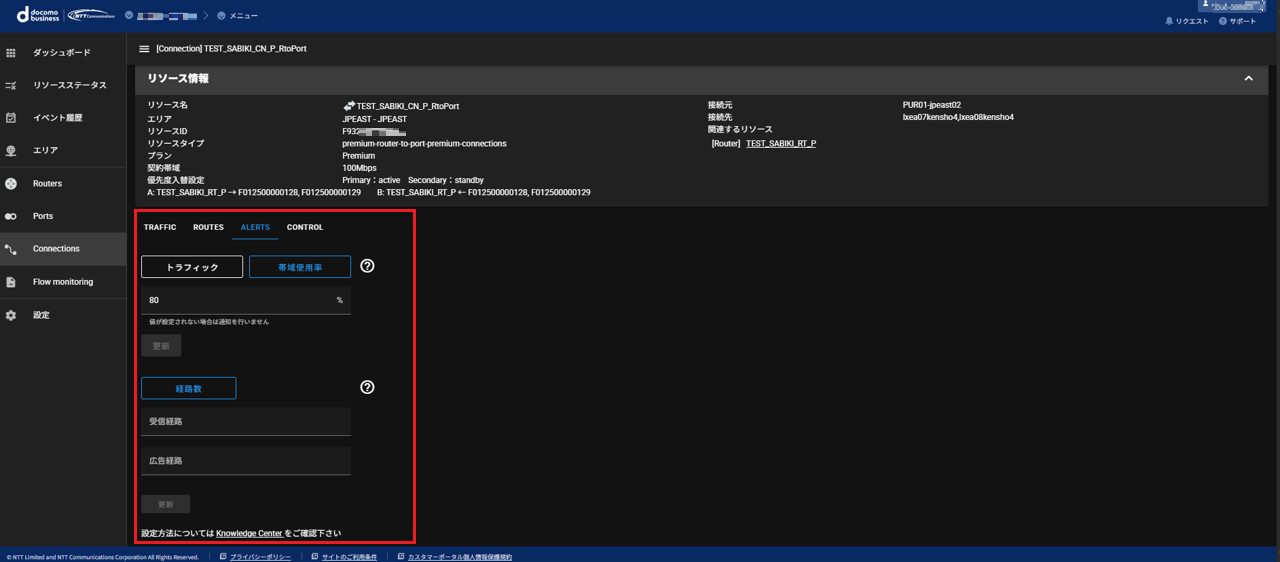1280x562 pixels.
Task: Open 設定 via the gear icon
Action: tap(11, 315)
